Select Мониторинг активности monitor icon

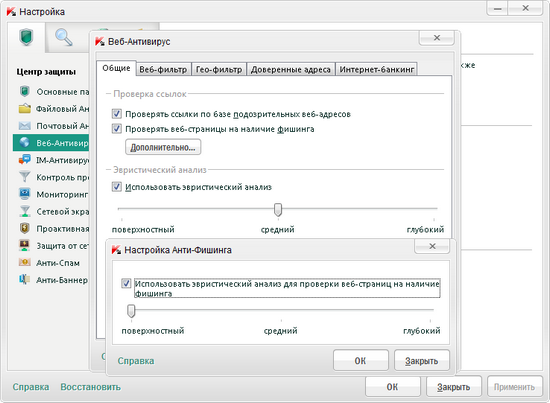pyautogui.click(x=24, y=194)
